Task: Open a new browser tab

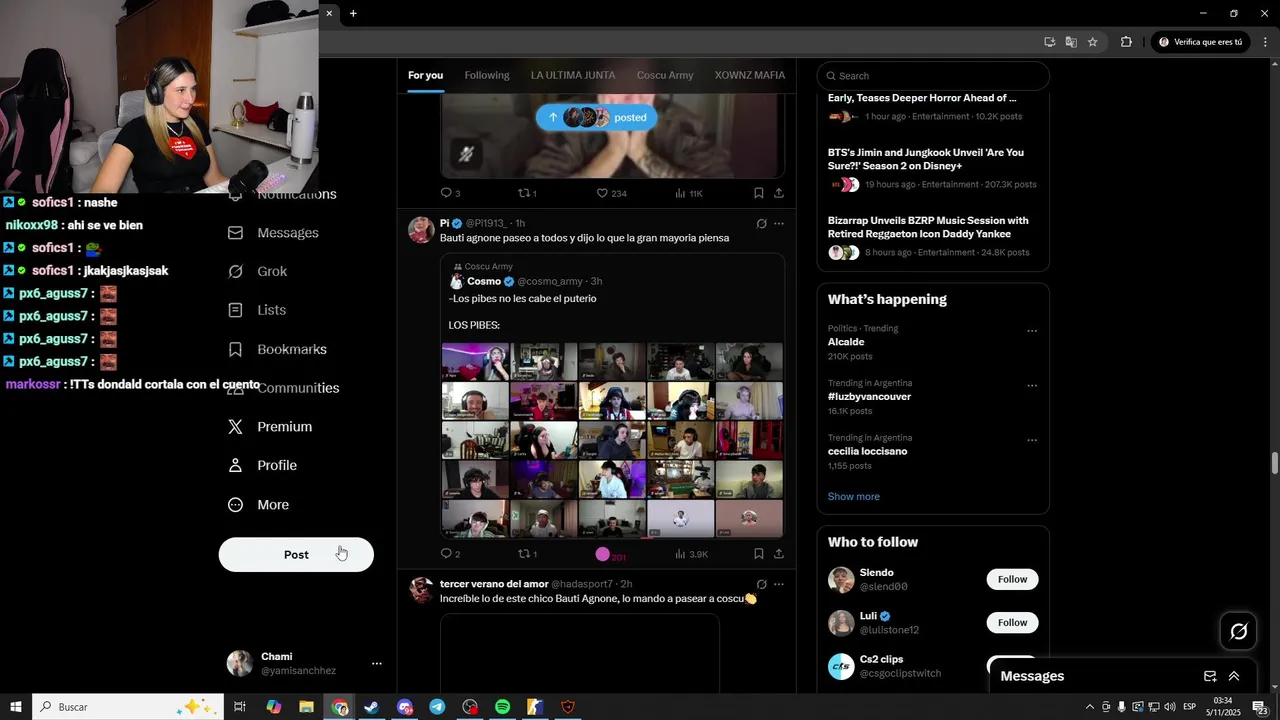Action: pos(353,13)
